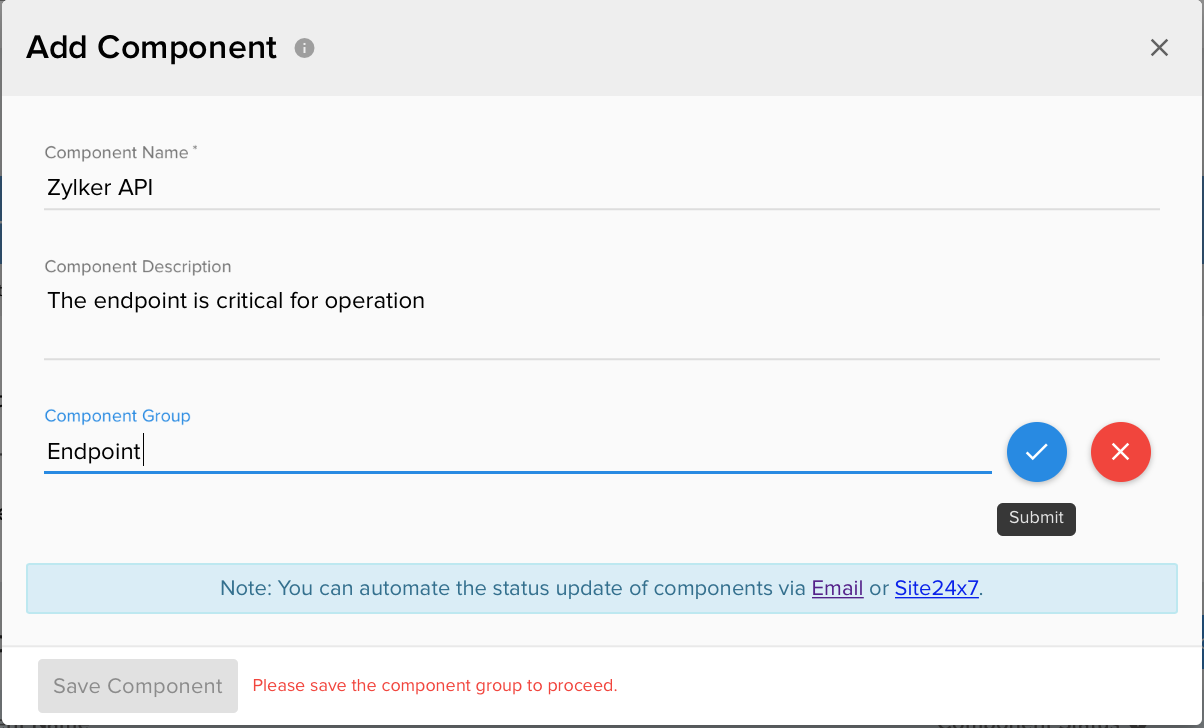The image size is (1204, 728).
Task: Click the Save Component button
Action: (x=137, y=686)
